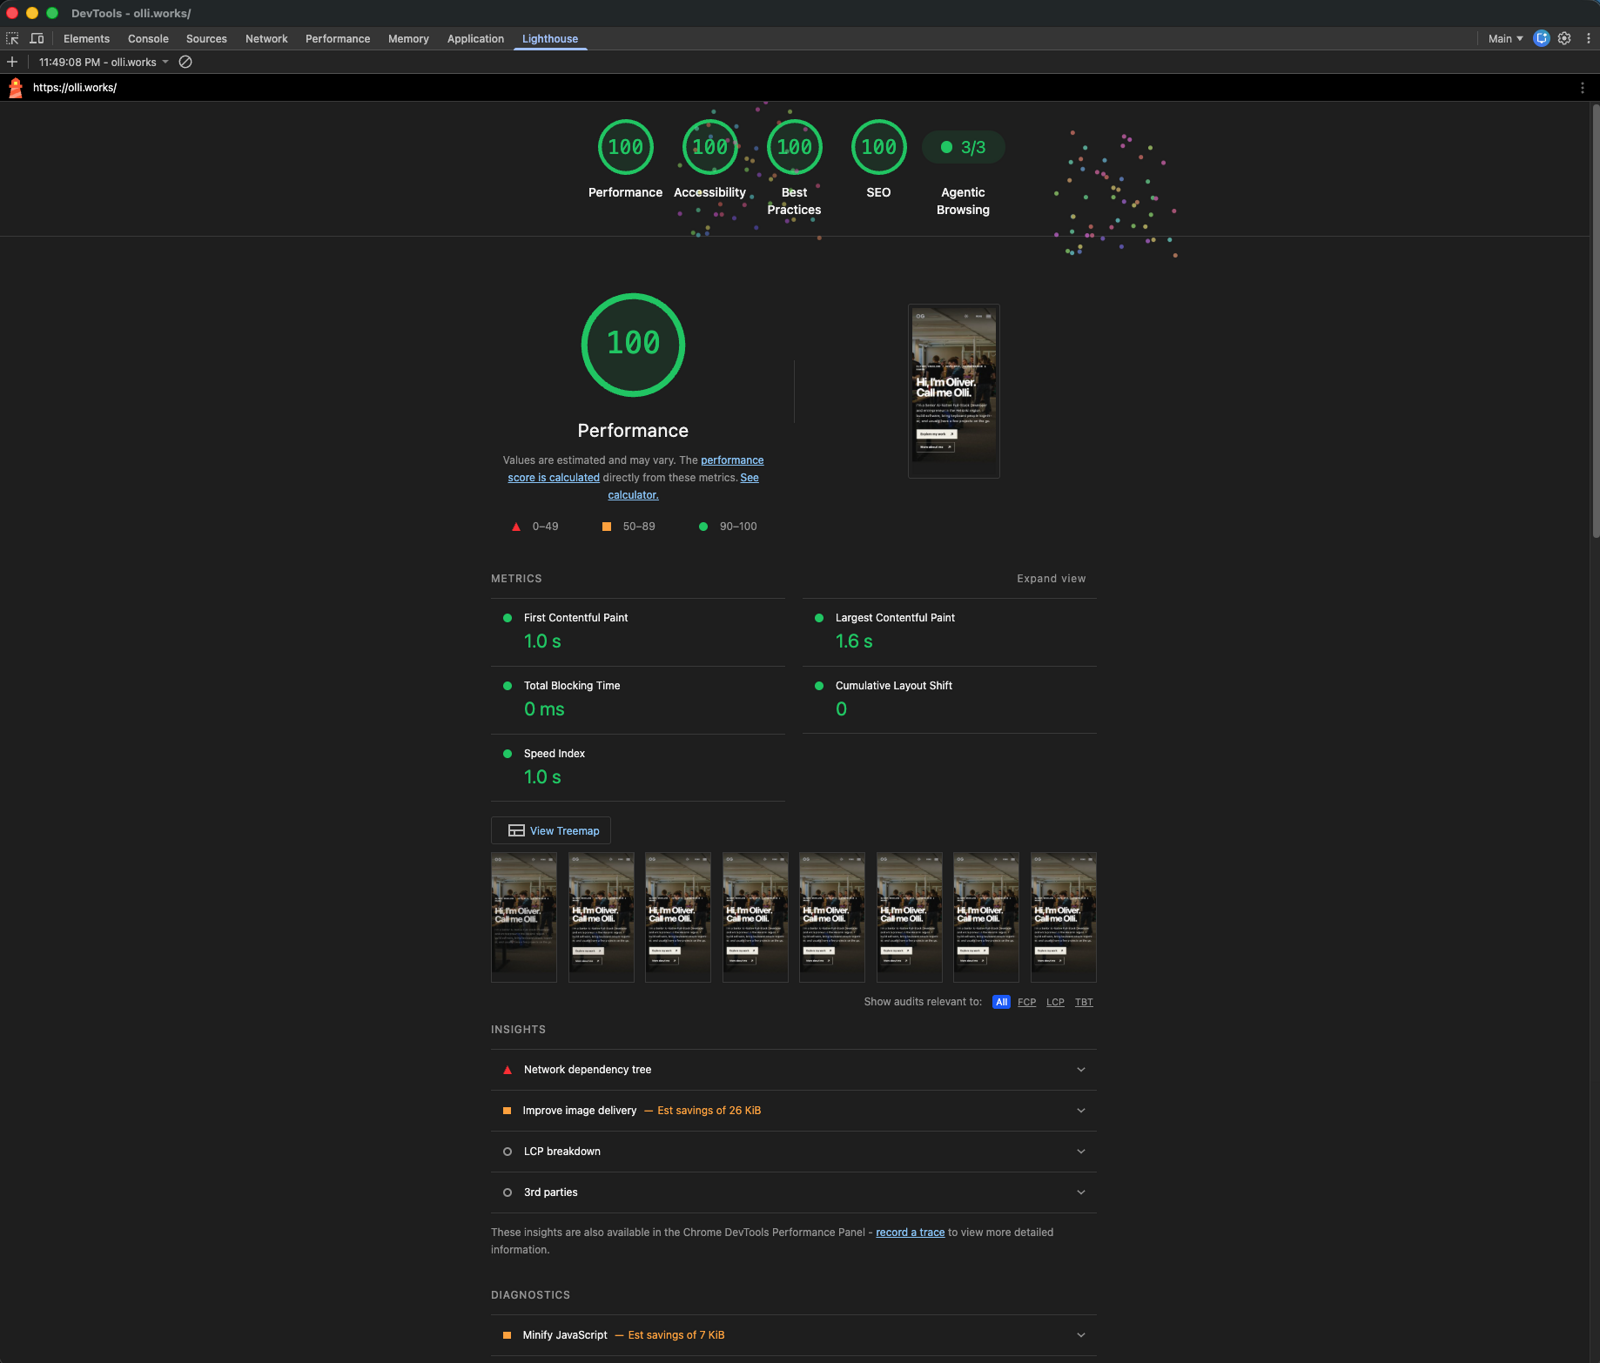
Task: Clear all reports with the circle-slash icon
Action: click(x=185, y=62)
